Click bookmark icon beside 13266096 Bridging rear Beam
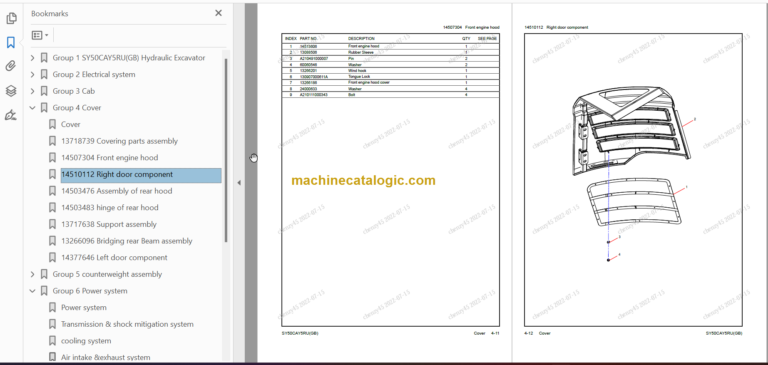Screen dimensions: 768x365 click(52, 241)
